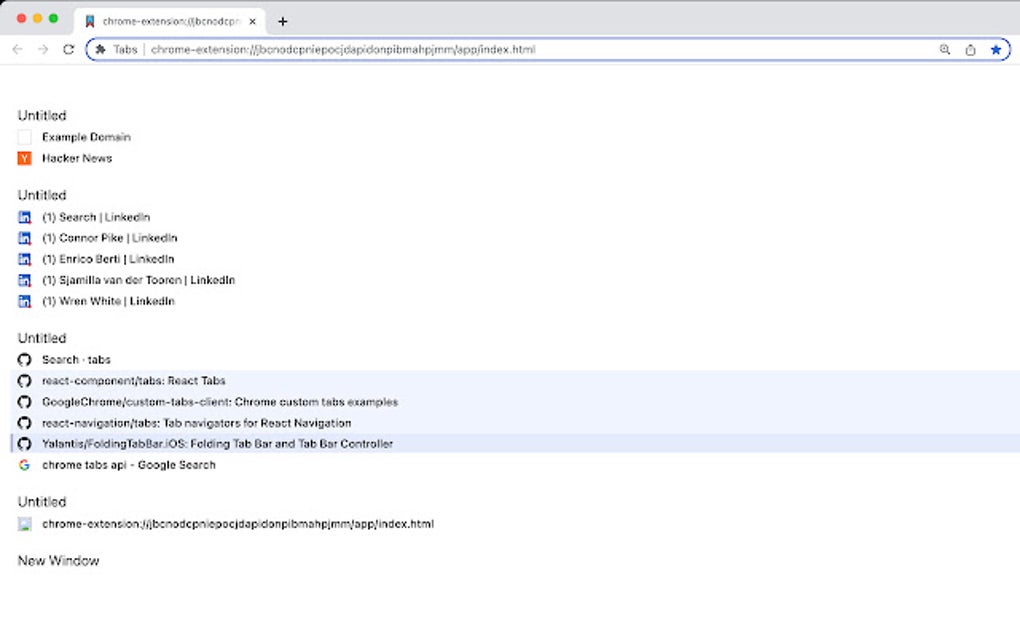This screenshot has height=638, width=1020.
Task: Click the Example Domain blank favicon
Action: click(x=24, y=137)
